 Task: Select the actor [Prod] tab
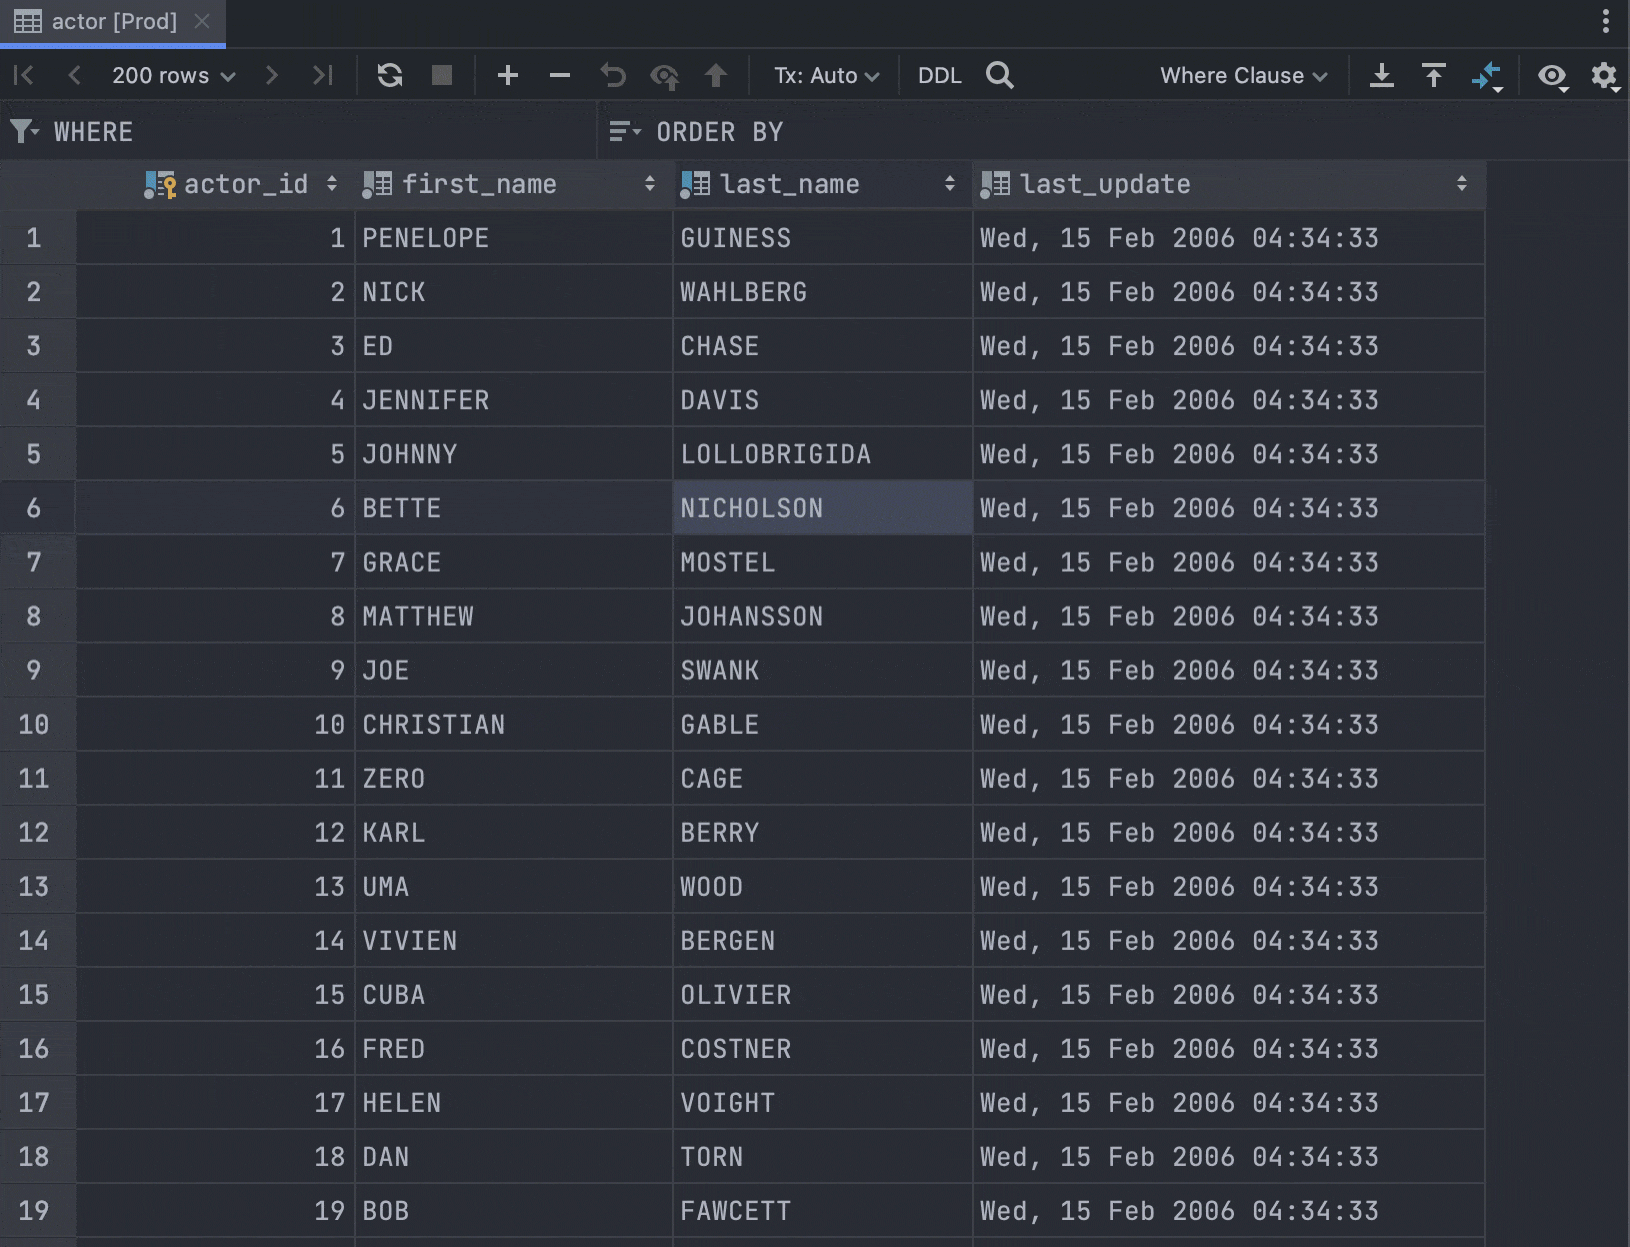pyautogui.click(x=113, y=22)
